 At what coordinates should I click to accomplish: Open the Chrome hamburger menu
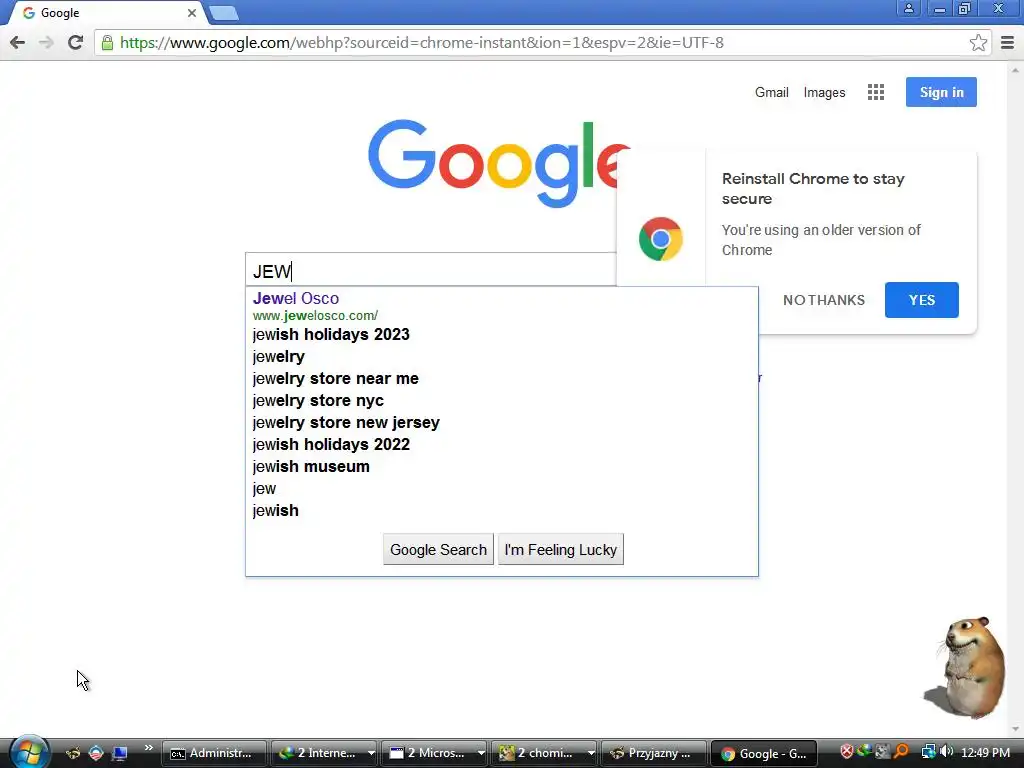pos(1007,43)
